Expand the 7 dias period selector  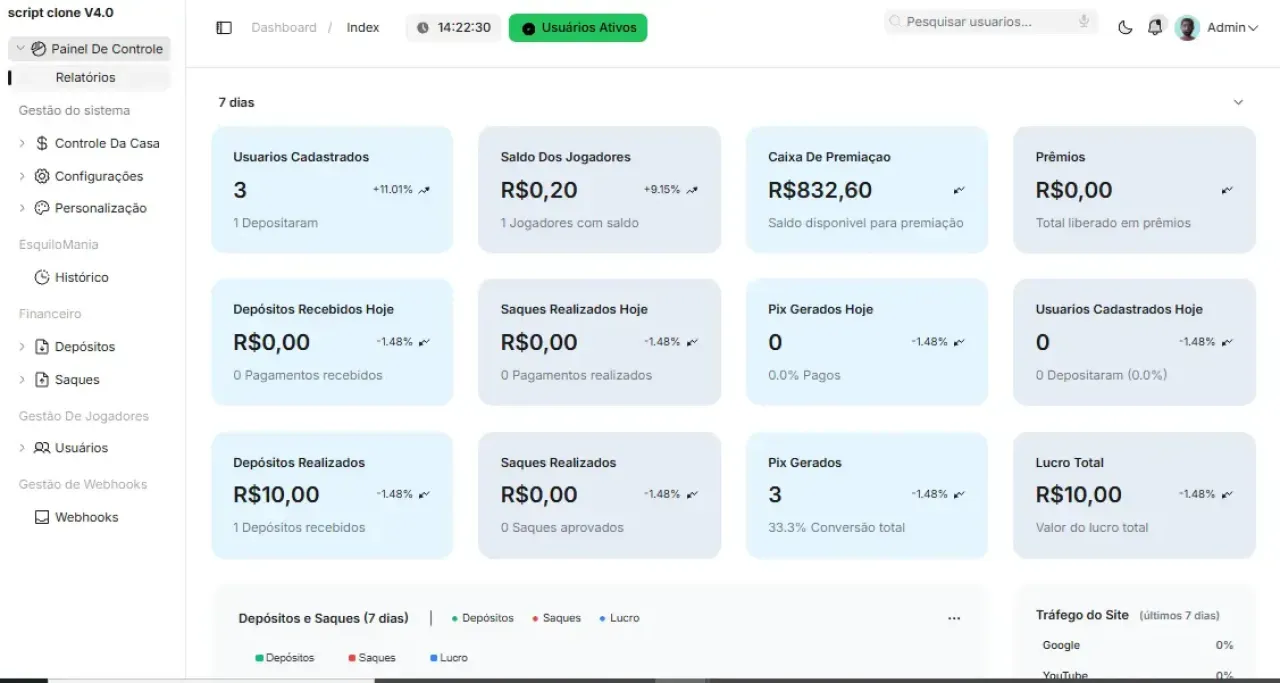coord(1238,101)
